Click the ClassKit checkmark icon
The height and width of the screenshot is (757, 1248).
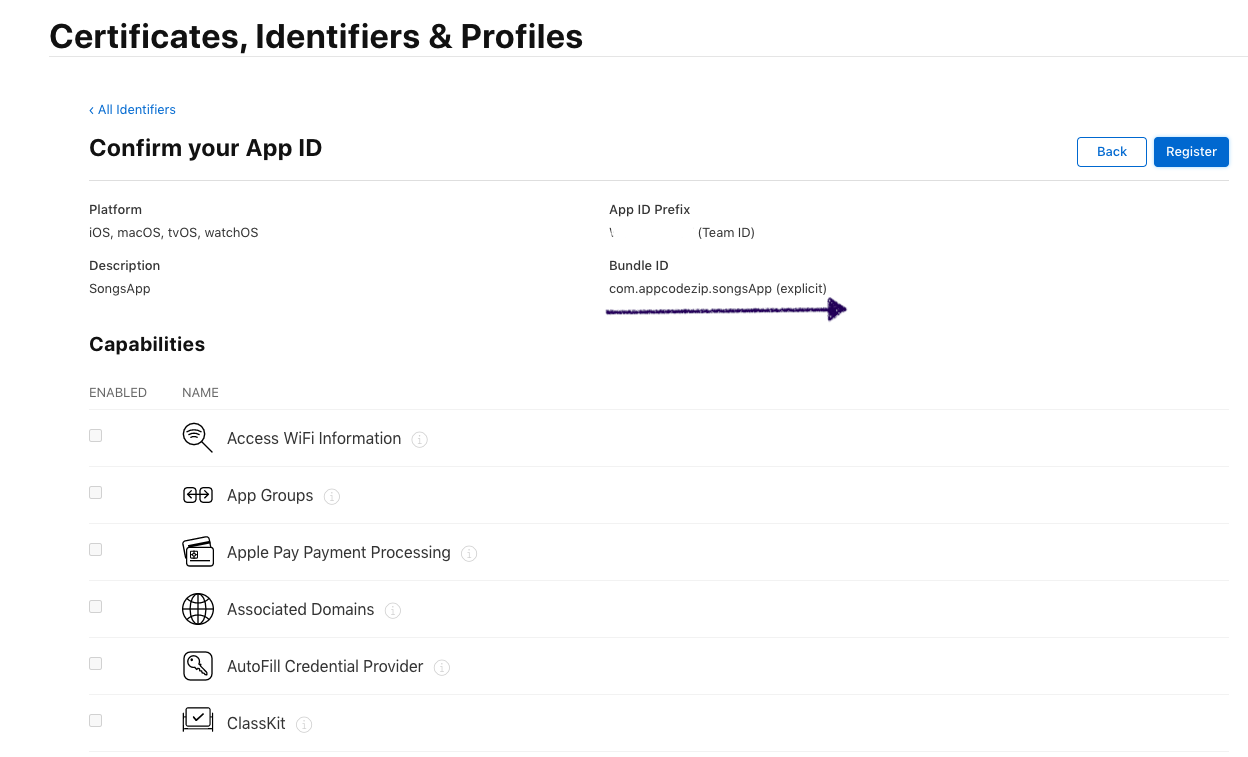click(x=197, y=718)
